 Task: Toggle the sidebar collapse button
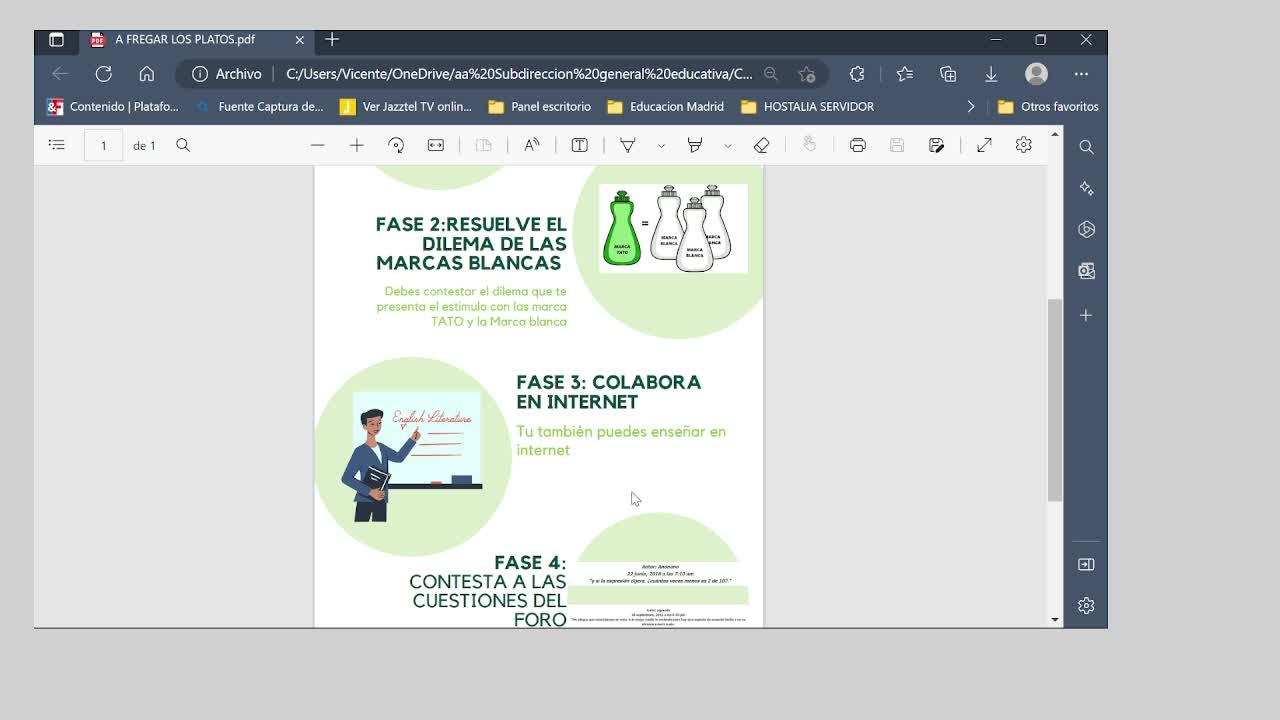click(1086, 565)
